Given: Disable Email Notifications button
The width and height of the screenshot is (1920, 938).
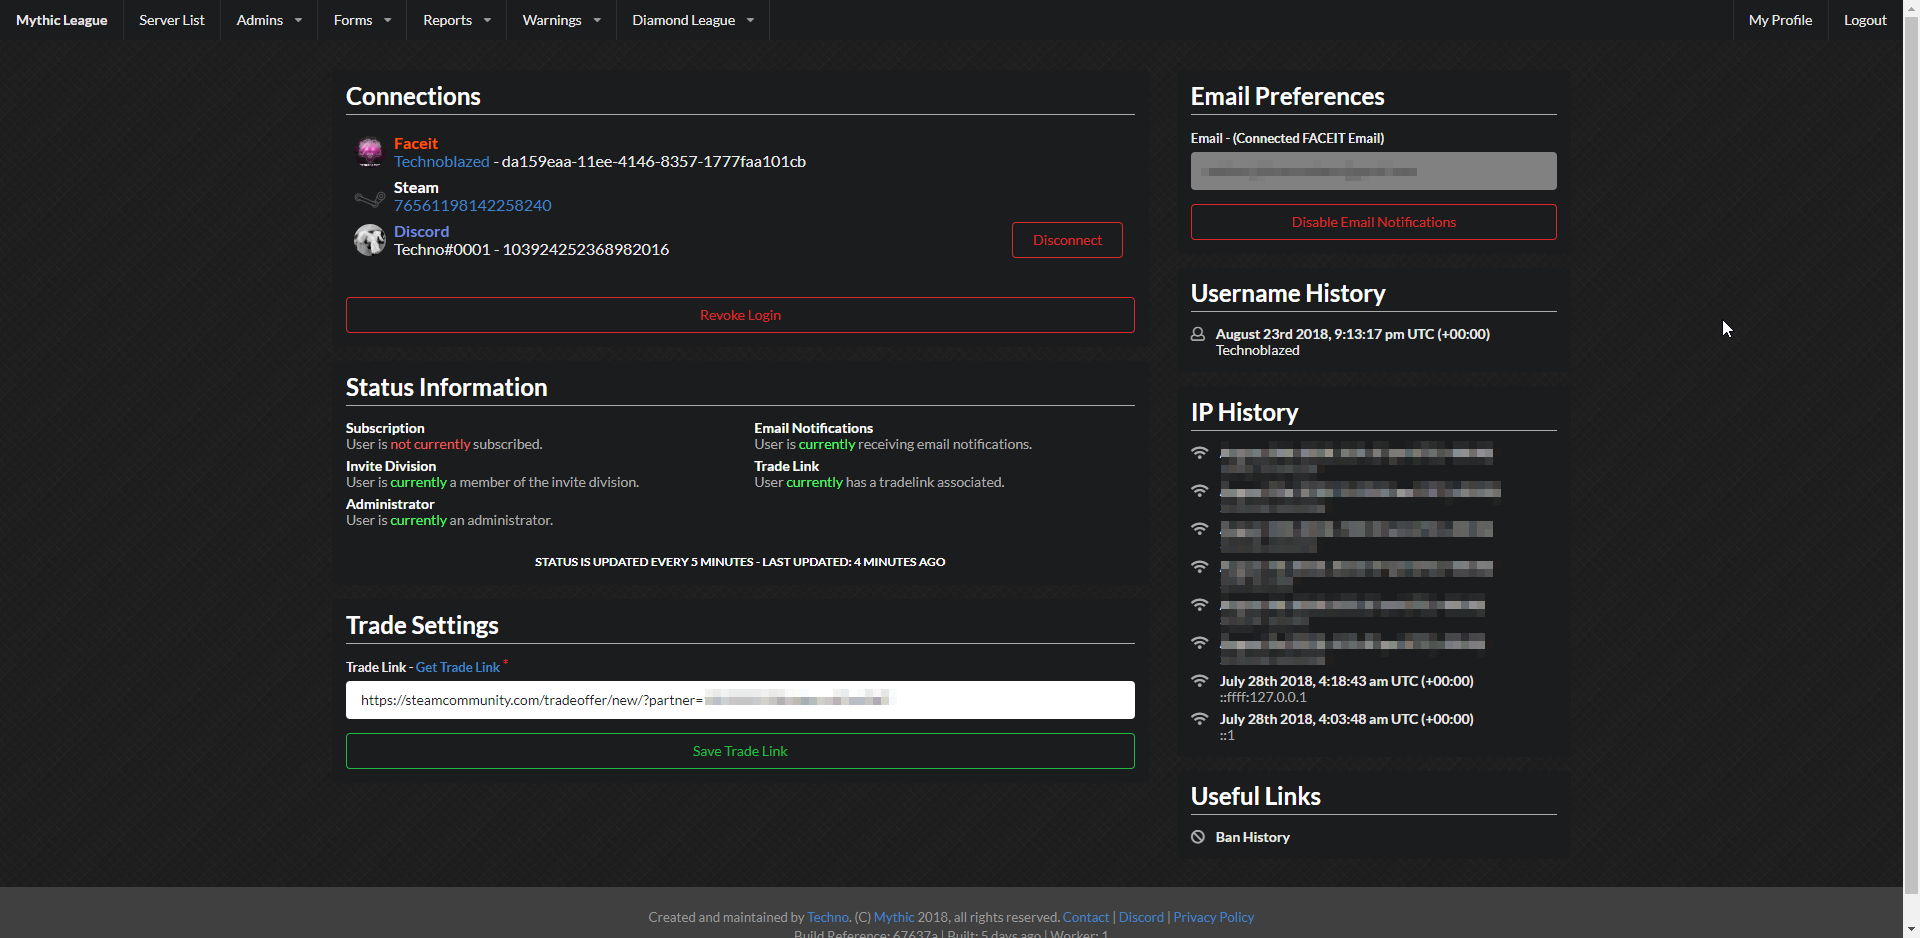Looking at the screenshot, I should coord(1373,222).
